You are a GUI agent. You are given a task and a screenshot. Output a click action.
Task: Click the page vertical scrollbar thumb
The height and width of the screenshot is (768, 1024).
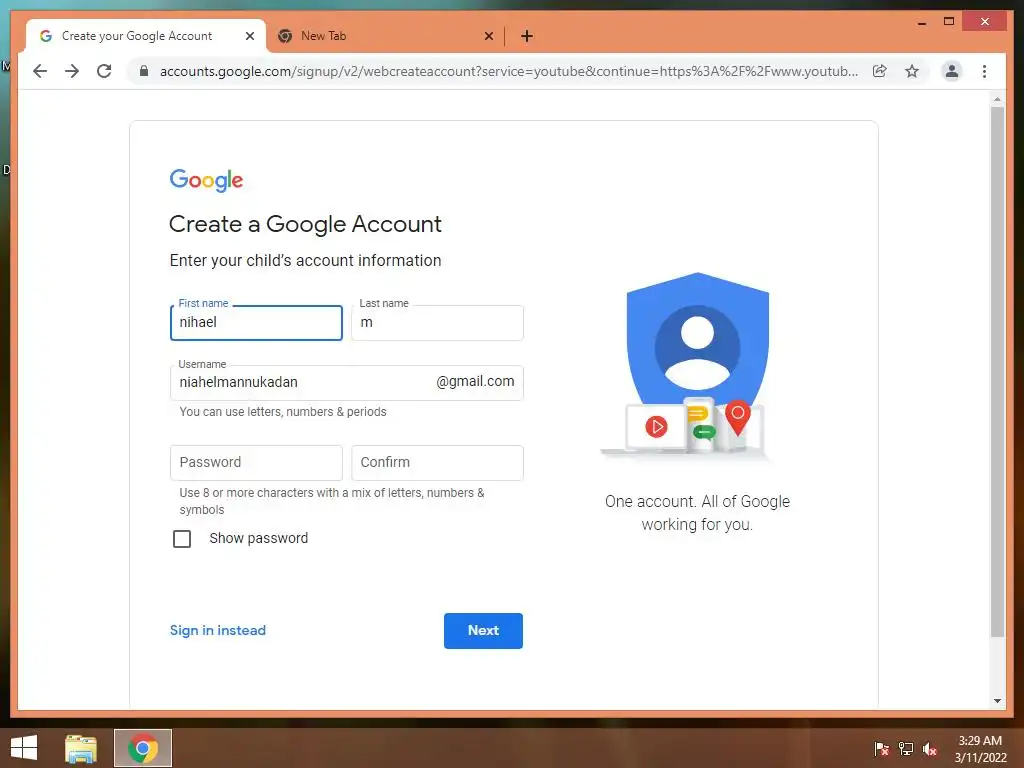pos(997,371)
